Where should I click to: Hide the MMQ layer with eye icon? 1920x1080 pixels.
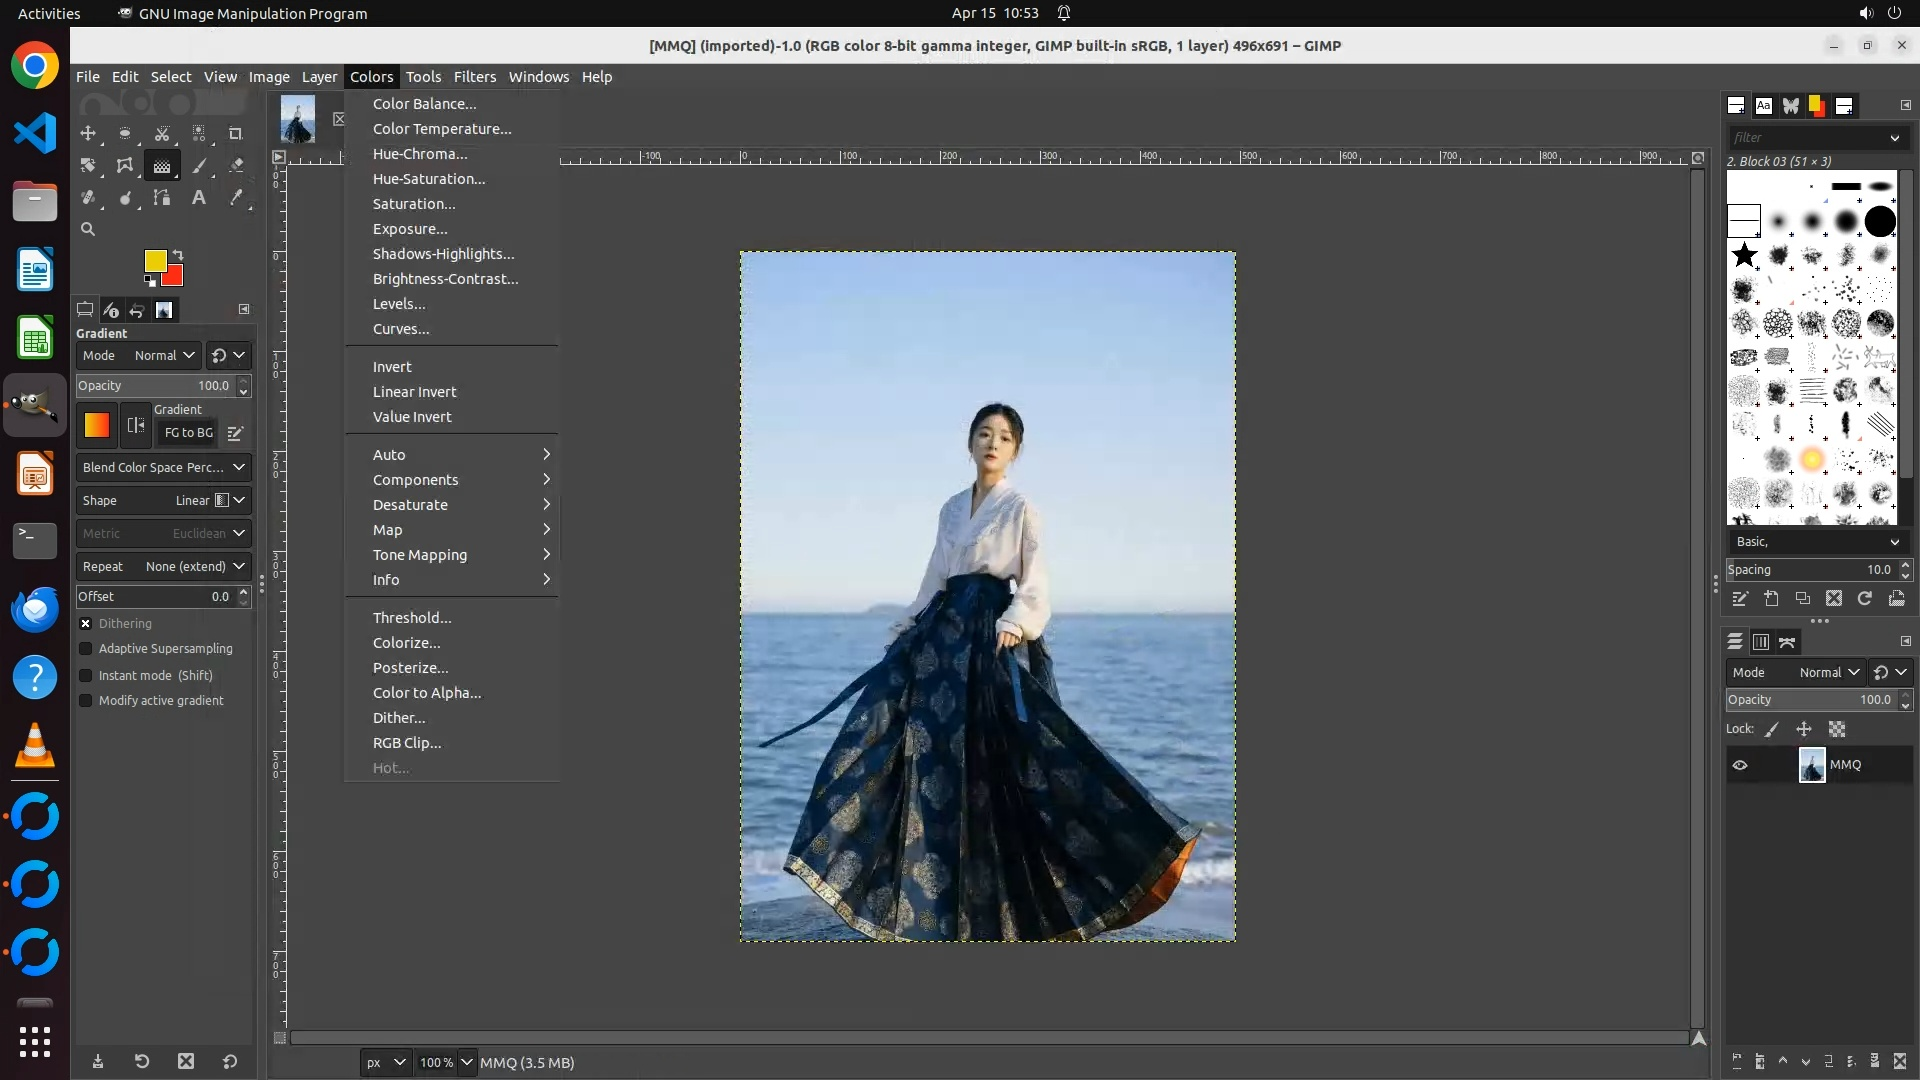[1740, 765]
